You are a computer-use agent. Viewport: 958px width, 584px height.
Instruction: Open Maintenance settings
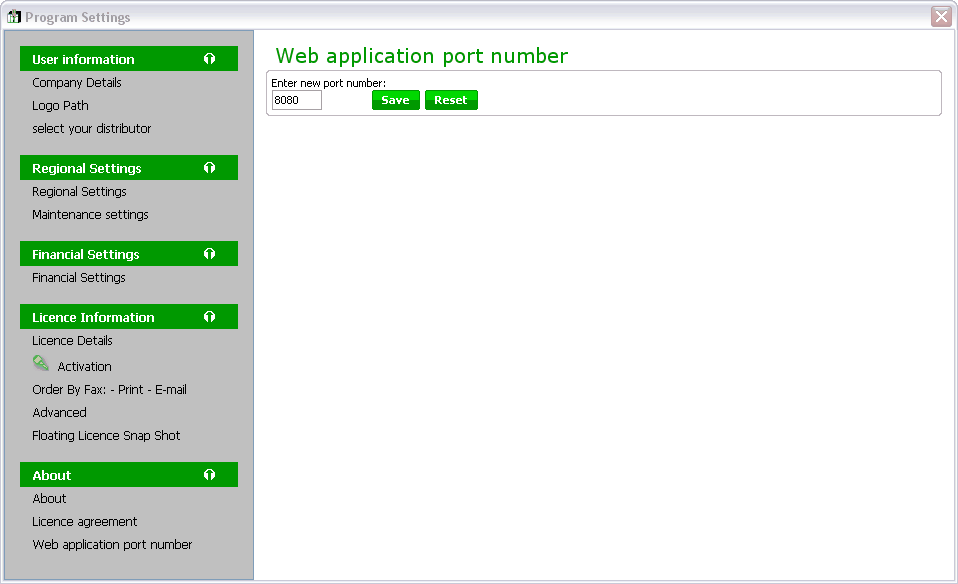(90, 215)
